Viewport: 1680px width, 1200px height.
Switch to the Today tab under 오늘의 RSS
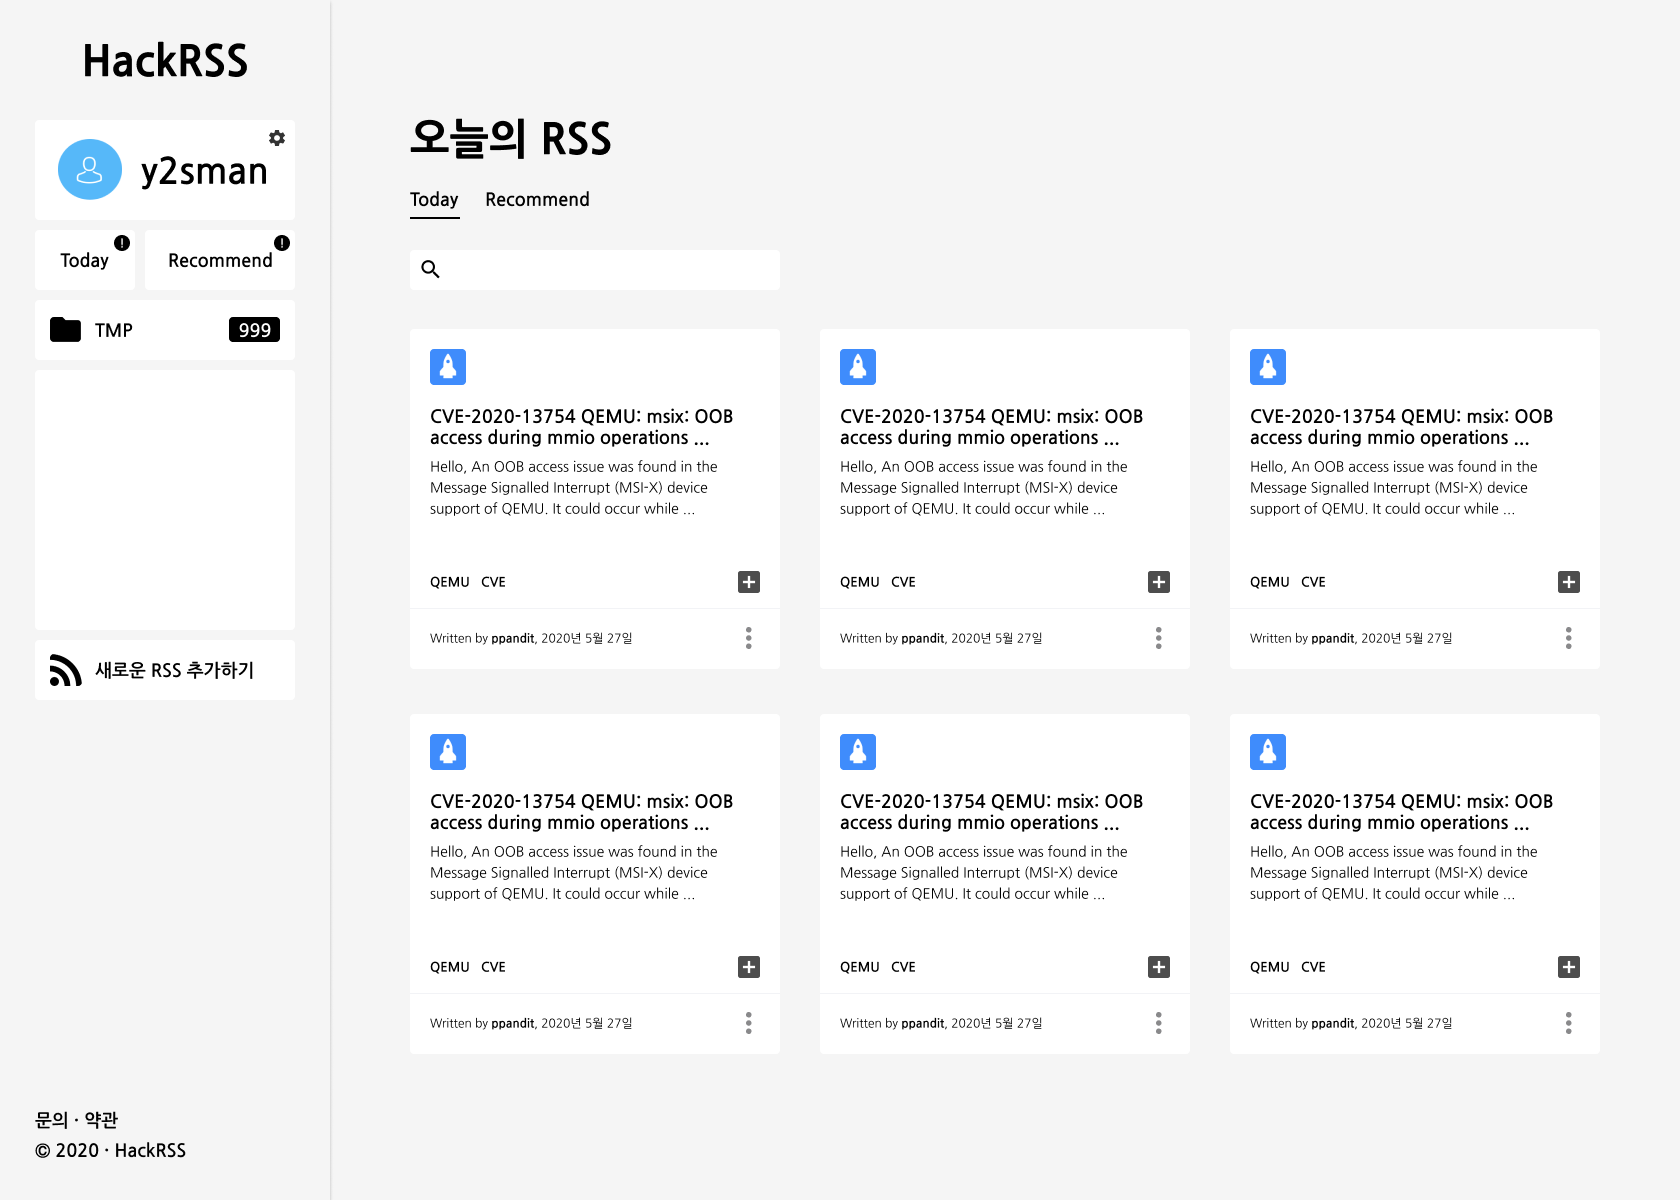434,200
